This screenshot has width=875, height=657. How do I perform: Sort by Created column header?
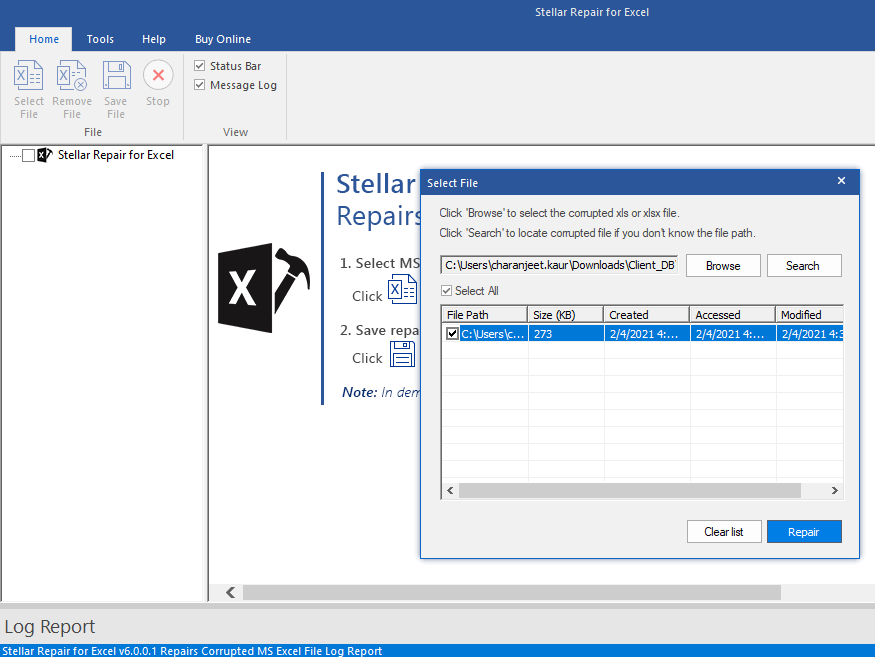tap(646, 315)
